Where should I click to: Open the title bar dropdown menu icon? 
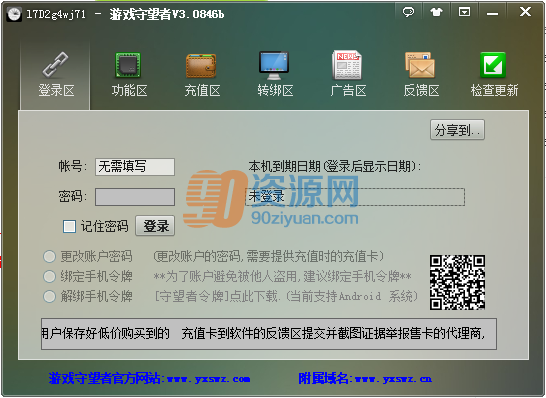coord(464,12)
